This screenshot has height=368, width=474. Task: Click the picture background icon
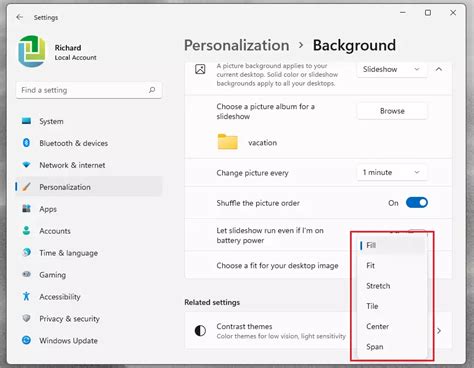(200, 69)
